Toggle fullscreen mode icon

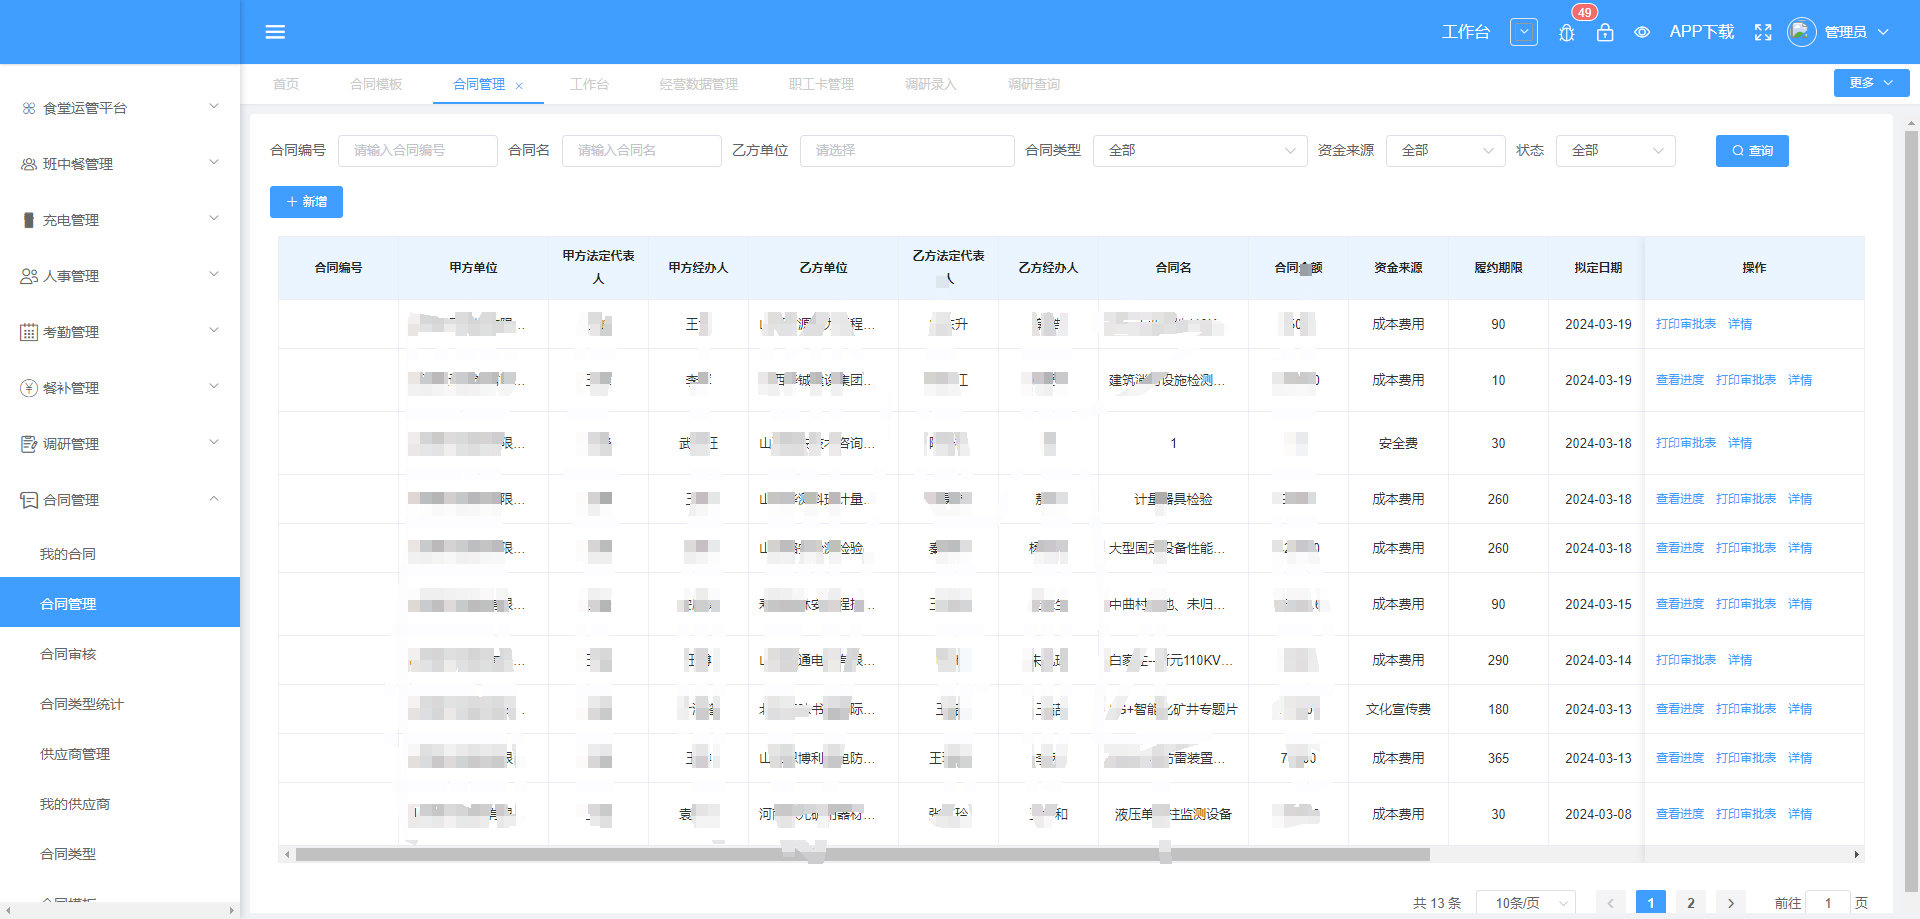click(1763, 32)
